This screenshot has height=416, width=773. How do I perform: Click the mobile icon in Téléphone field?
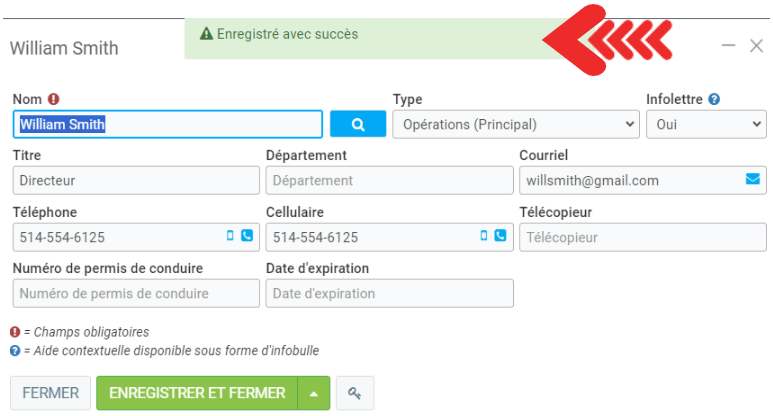tap(231, 236)
